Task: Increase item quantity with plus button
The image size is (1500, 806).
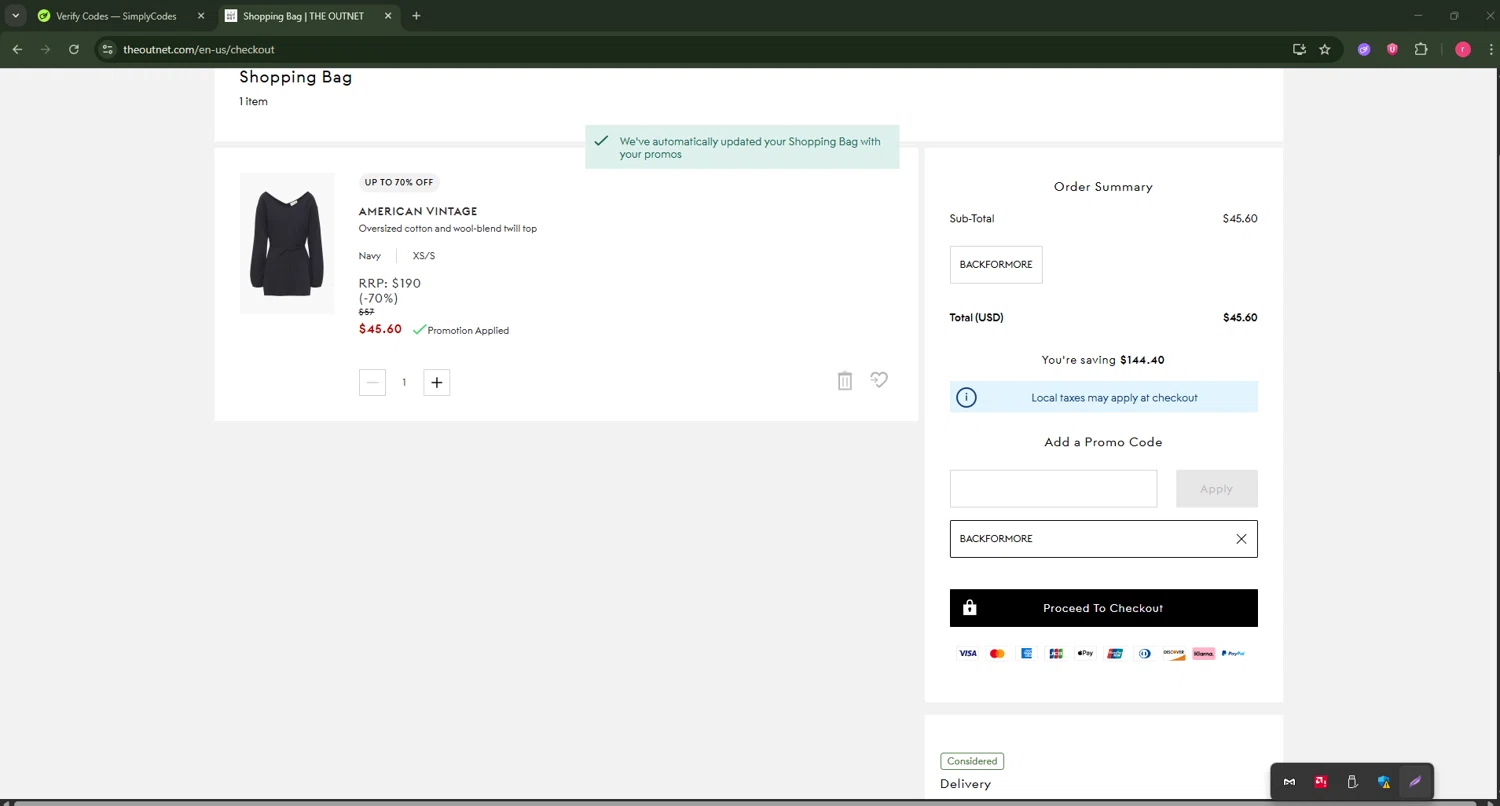Action: (437, 382)
